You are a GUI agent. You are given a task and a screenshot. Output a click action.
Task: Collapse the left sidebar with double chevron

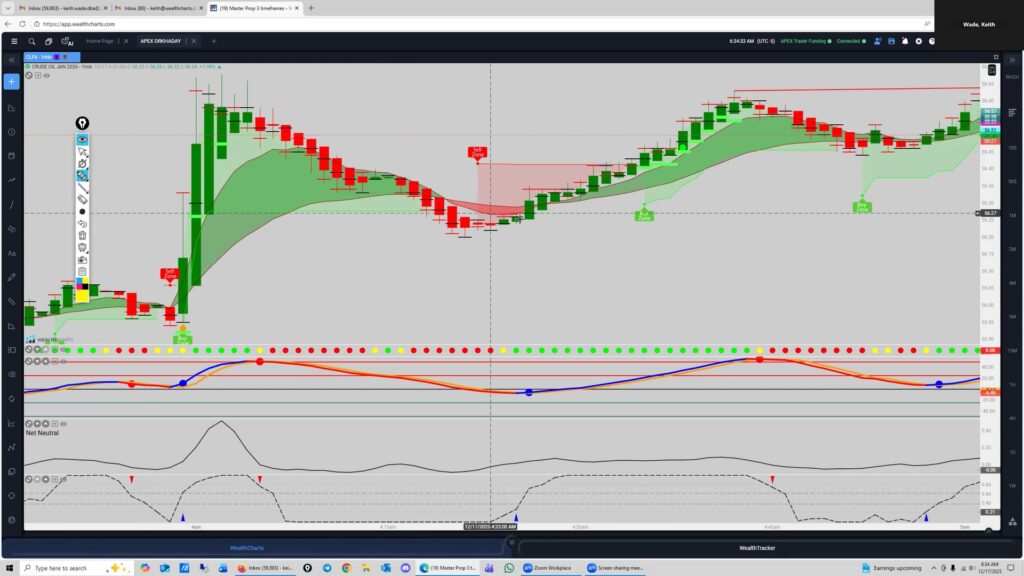pyautogui.click(x=12, y=60)
